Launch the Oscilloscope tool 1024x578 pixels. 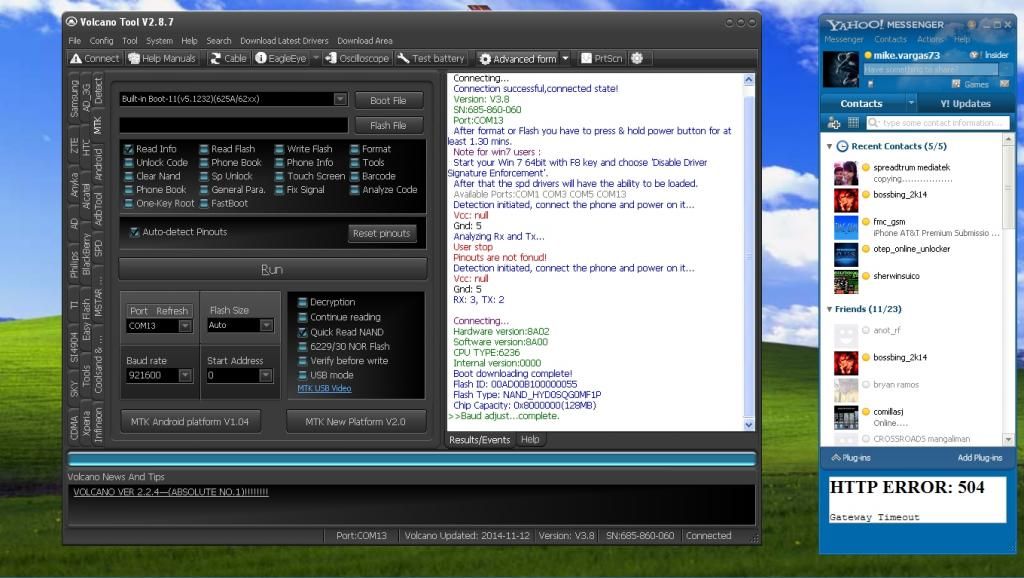[357, 58]
